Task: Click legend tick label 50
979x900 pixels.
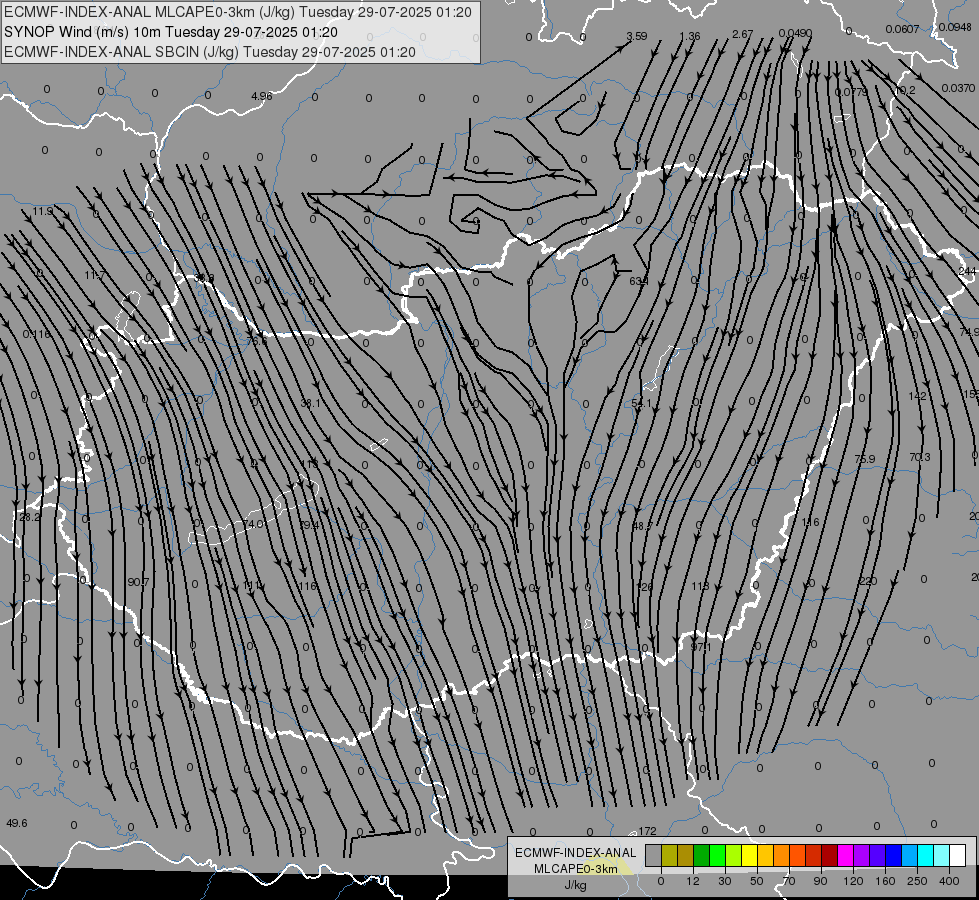Action: [x=757, y=881]
